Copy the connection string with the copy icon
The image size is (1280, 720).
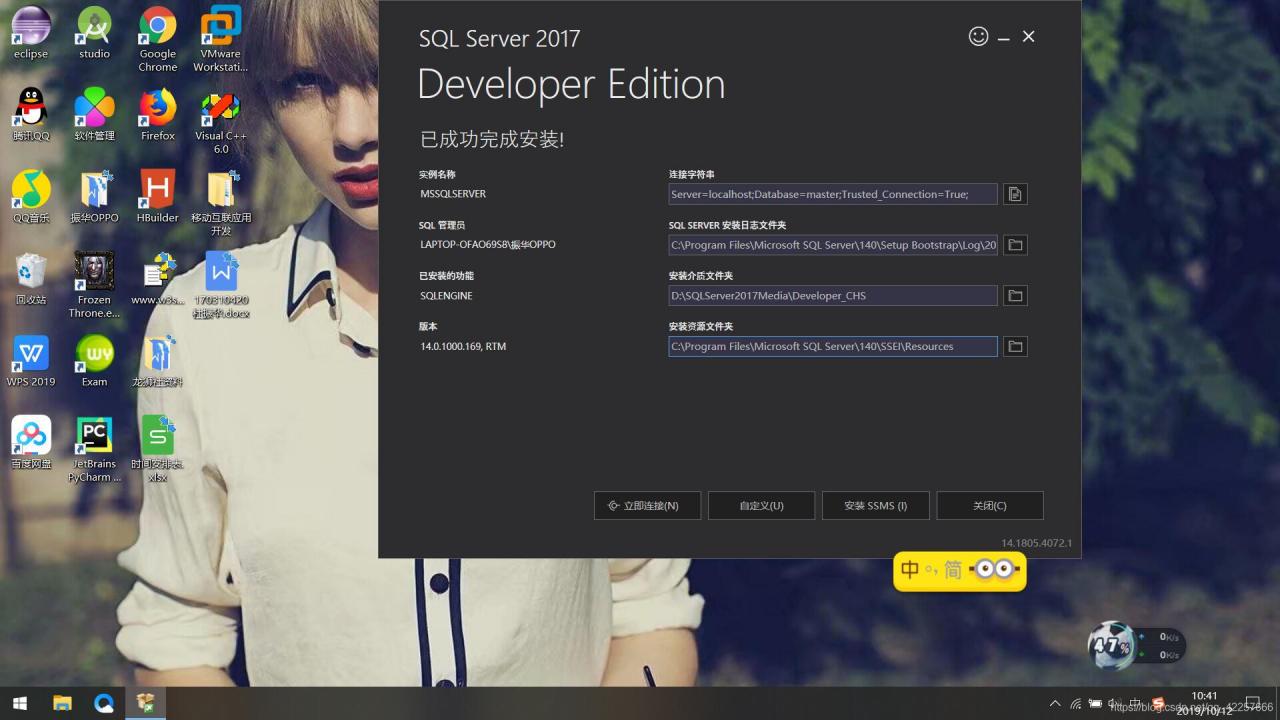pos(1015,194)
